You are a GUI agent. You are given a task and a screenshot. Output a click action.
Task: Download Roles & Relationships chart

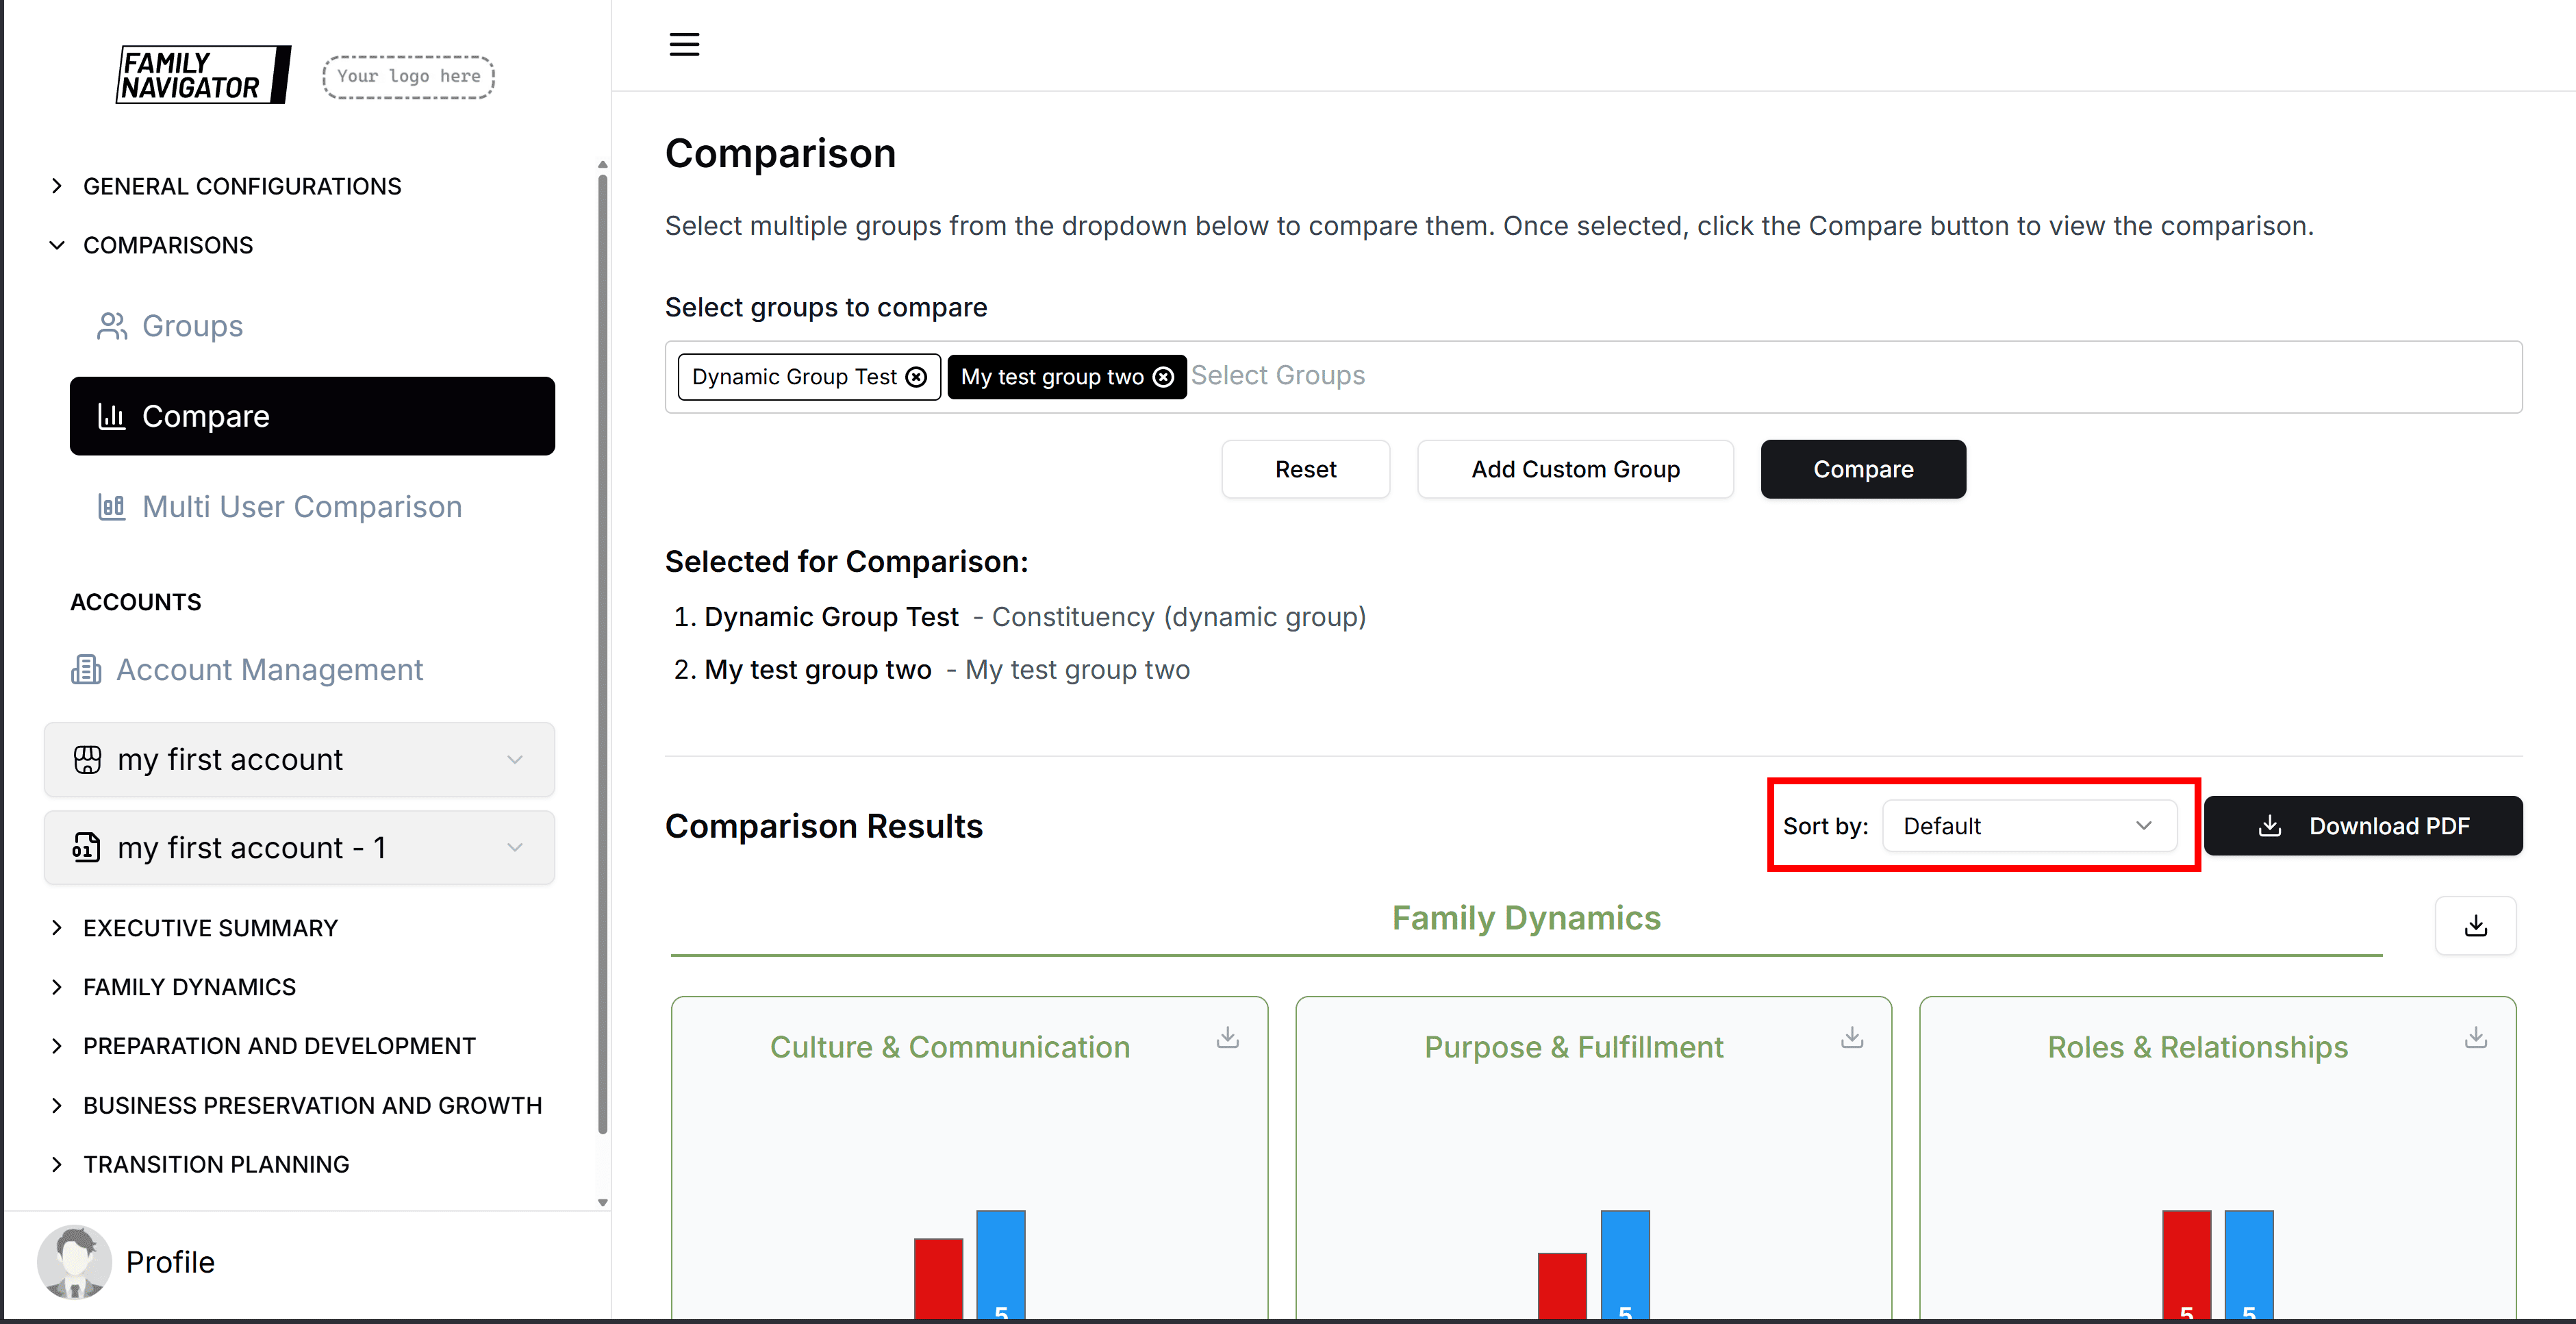coord(2475,1038)
